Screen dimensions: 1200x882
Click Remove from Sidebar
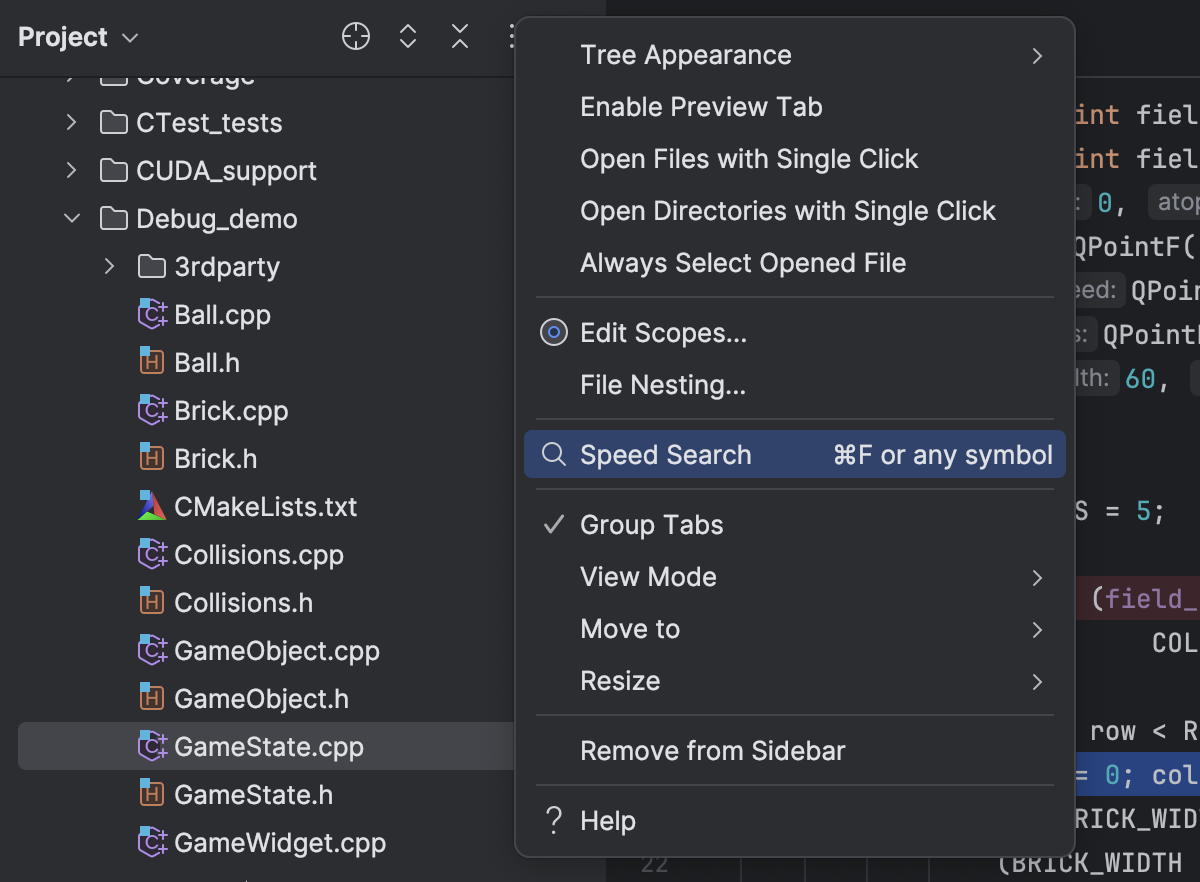[x=712, y=751]
